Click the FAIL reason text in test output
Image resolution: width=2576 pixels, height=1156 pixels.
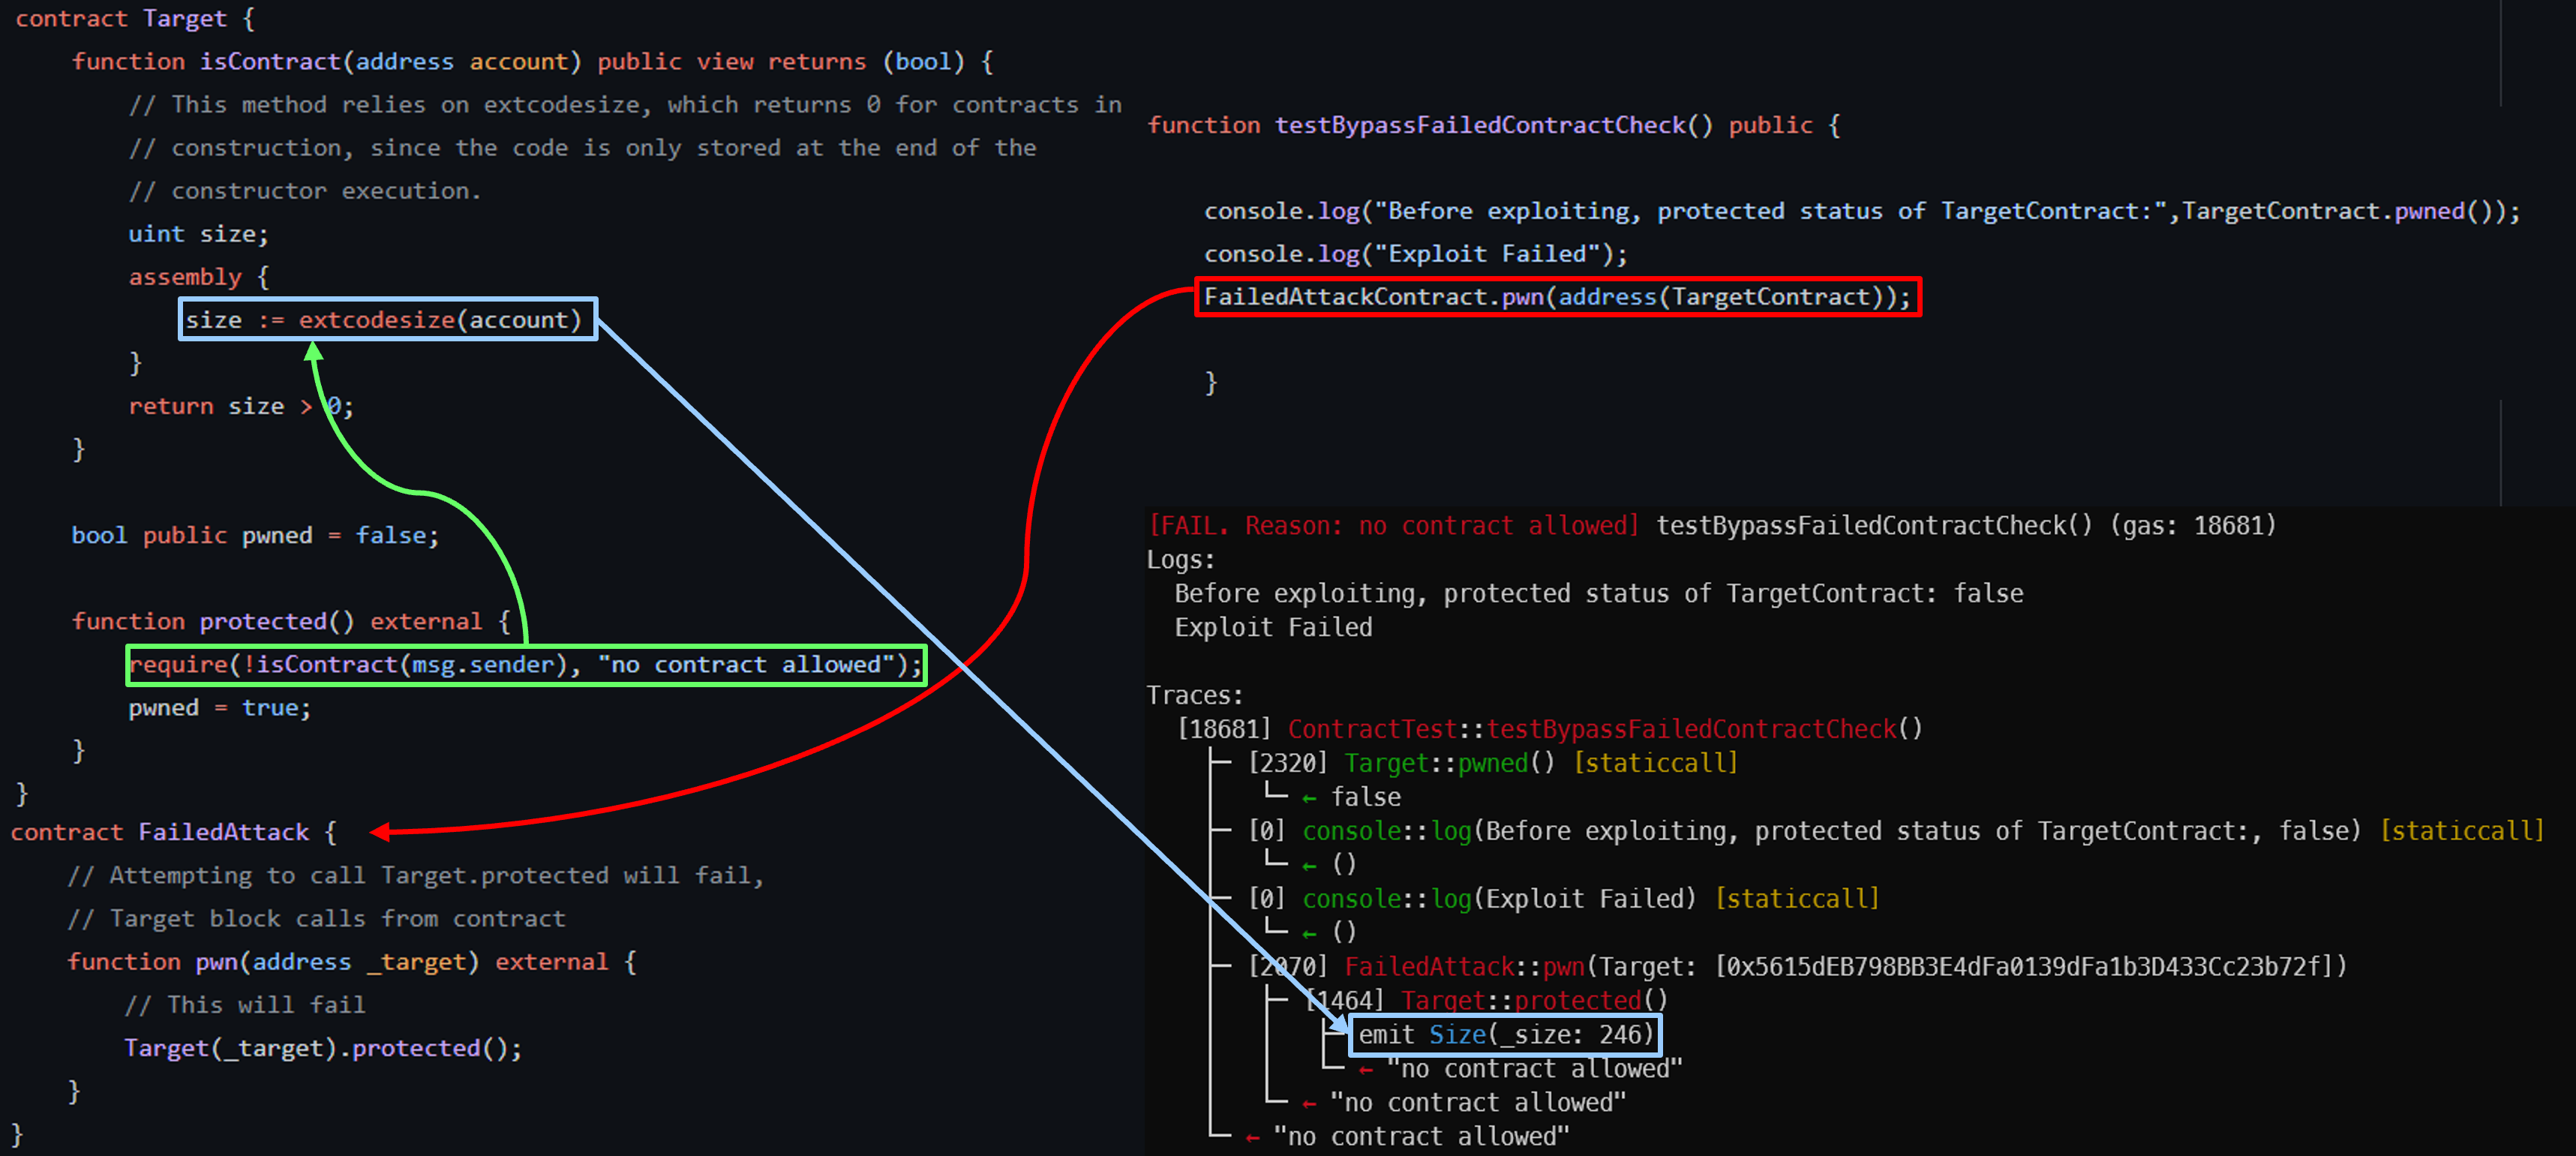1394,526
